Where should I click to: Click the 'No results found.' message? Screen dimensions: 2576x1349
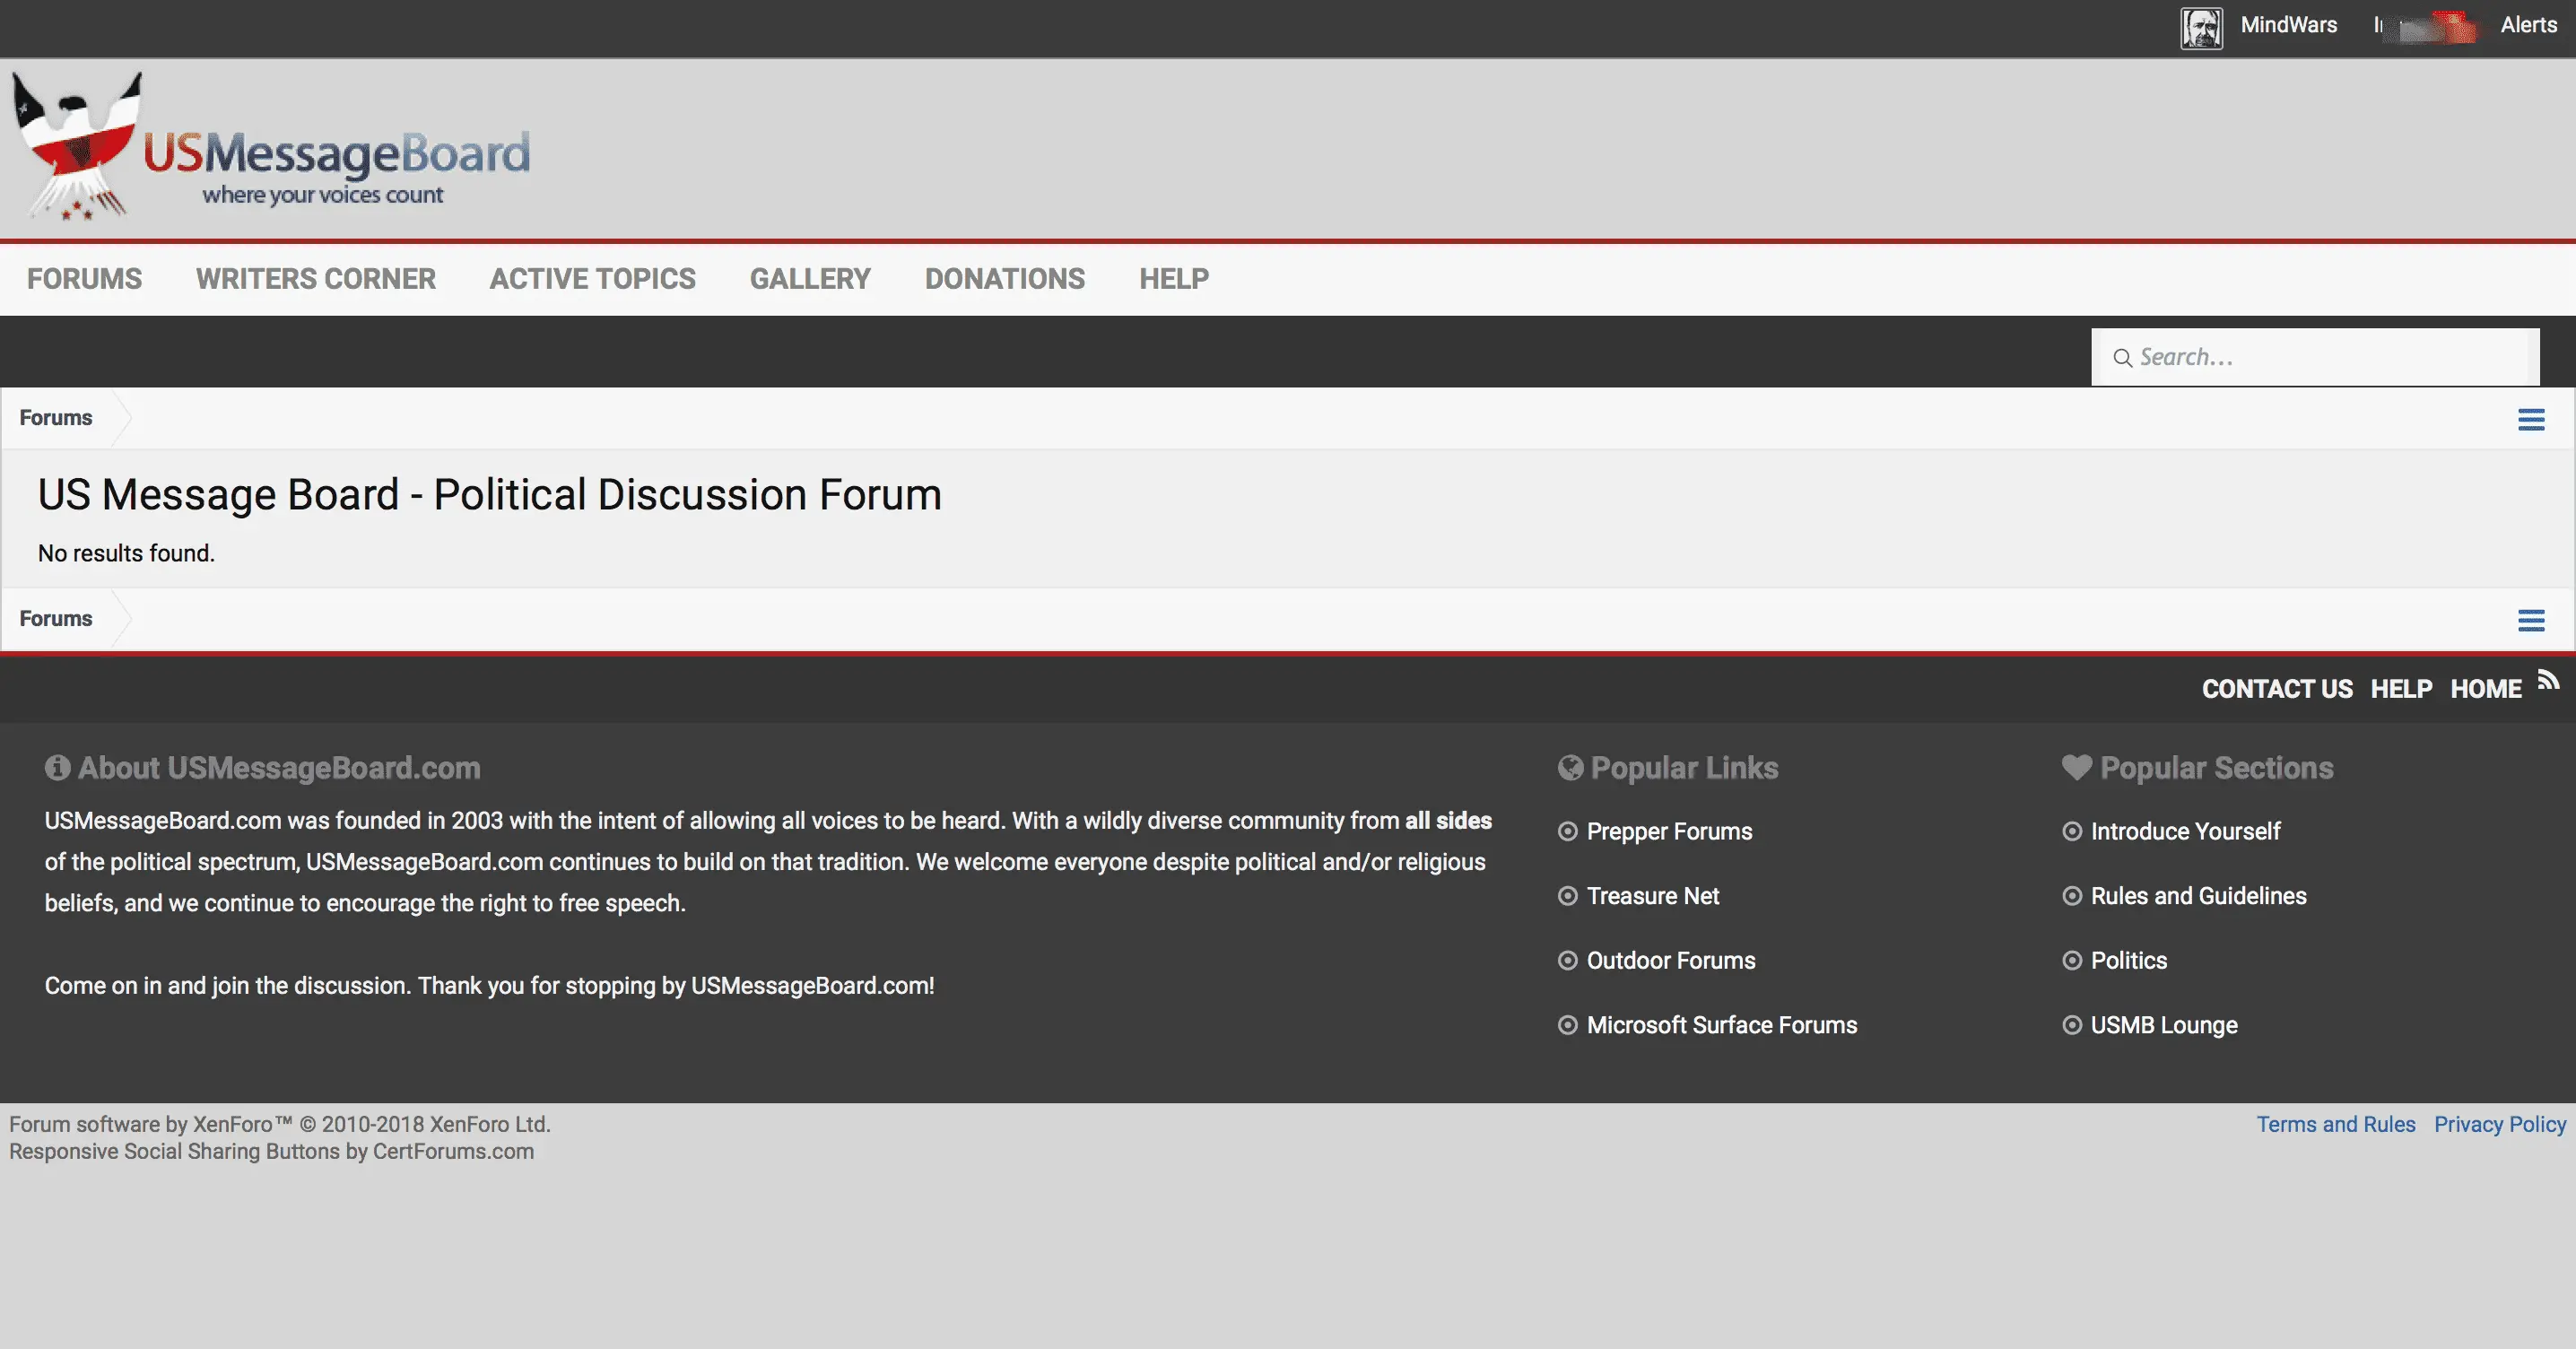tap(126, 553)
